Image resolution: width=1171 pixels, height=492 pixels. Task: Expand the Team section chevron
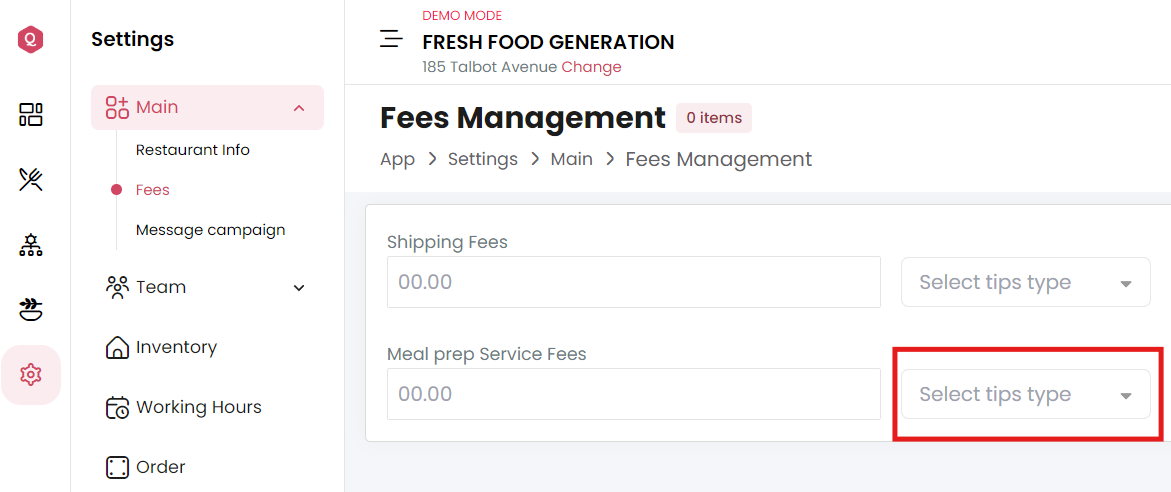pos(299,287)
